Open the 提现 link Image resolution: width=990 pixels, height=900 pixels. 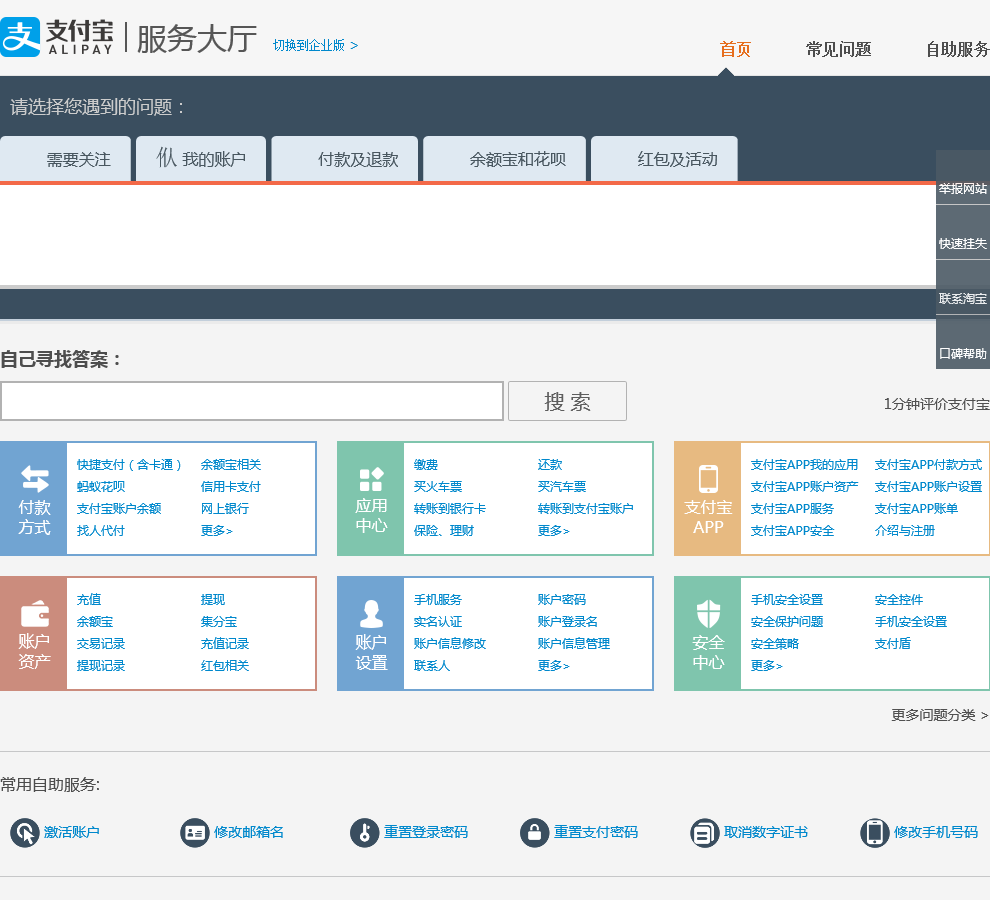(213, 599)
